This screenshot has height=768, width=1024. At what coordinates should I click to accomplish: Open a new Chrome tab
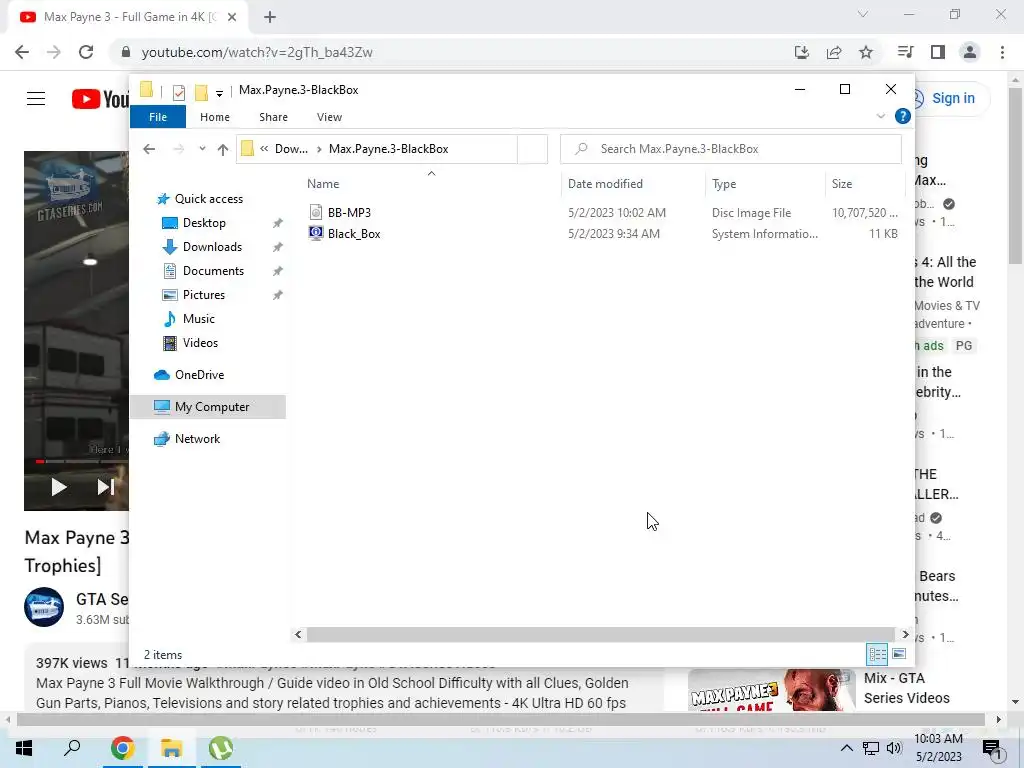[x=270, y=17]
